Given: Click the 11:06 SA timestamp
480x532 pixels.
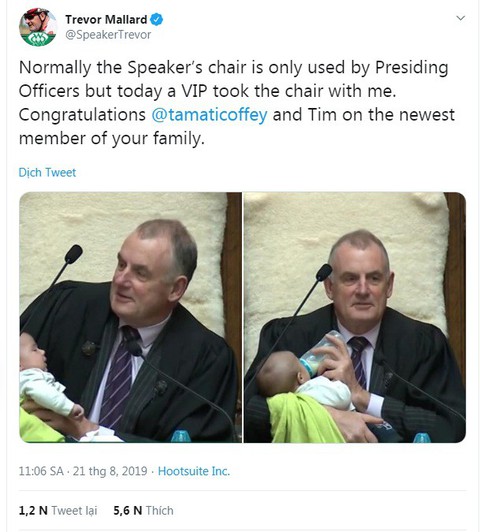Looking at the screenshot, I should 41,471.
